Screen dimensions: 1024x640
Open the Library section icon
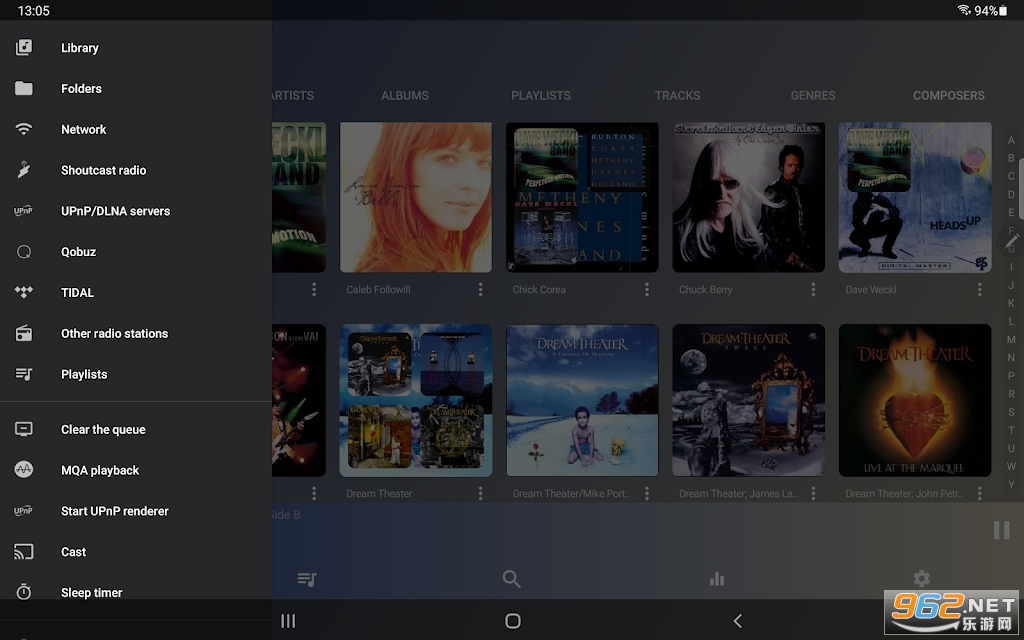[24, 48]
